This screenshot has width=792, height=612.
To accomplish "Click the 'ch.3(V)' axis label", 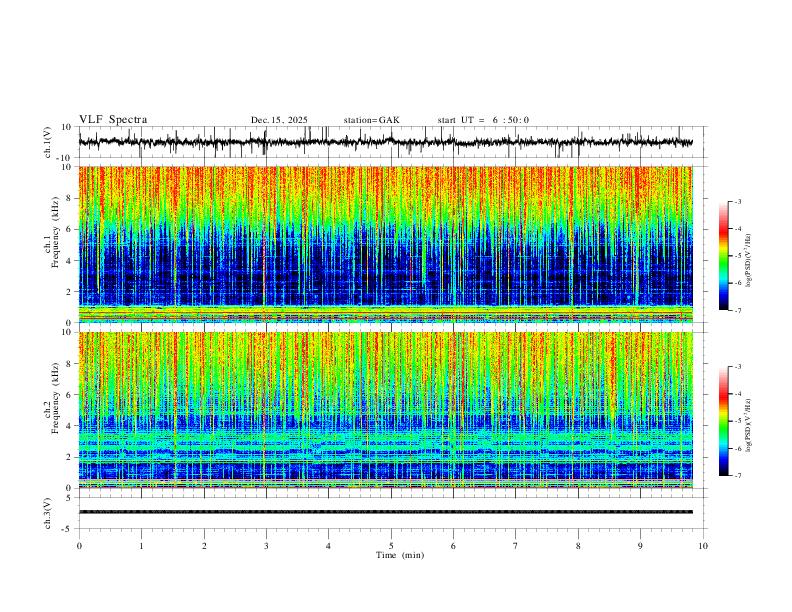I will (48, 513).
